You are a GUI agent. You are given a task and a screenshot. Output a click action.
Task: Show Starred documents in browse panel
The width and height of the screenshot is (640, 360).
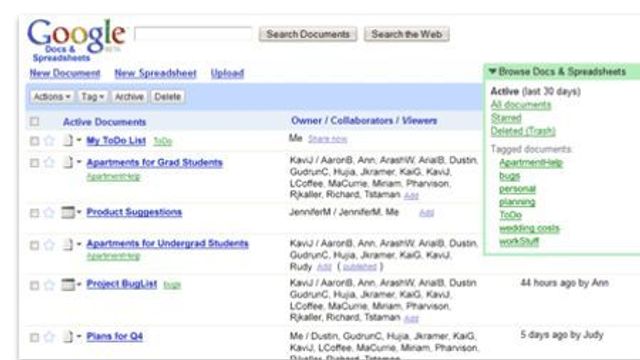tap(506, 118)
